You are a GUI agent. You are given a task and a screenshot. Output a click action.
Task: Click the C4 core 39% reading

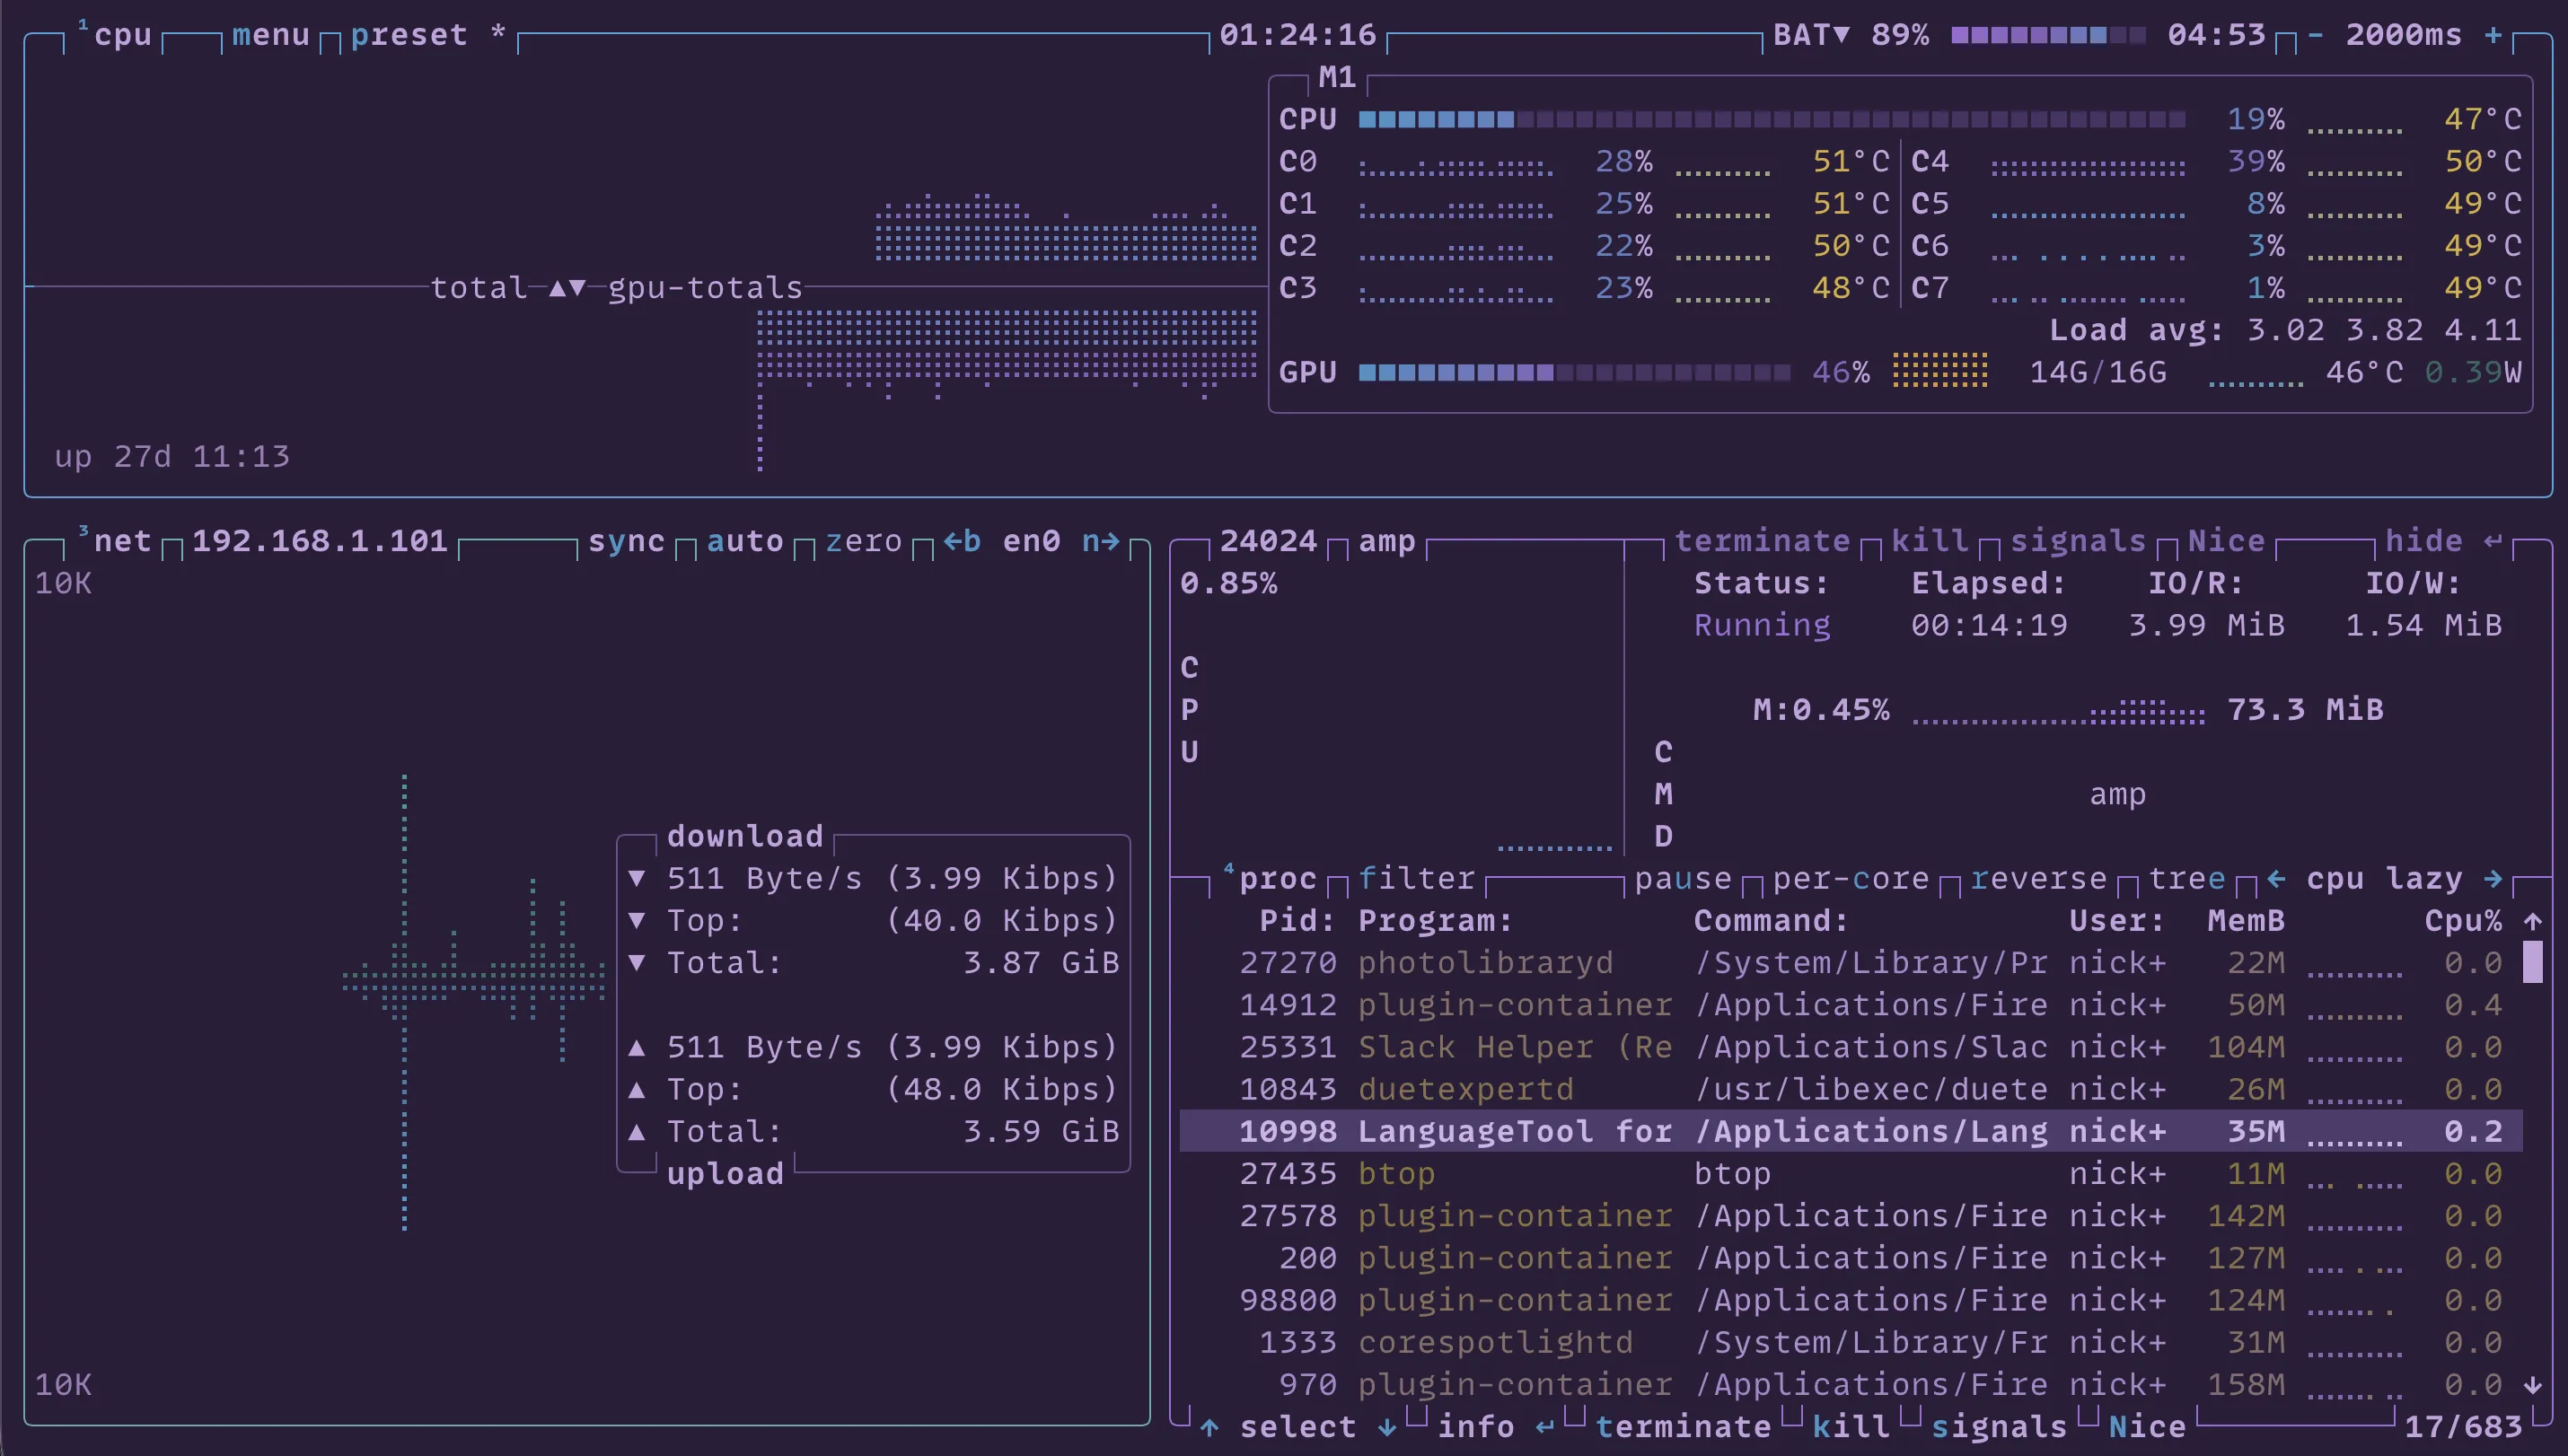point(2256,162)
